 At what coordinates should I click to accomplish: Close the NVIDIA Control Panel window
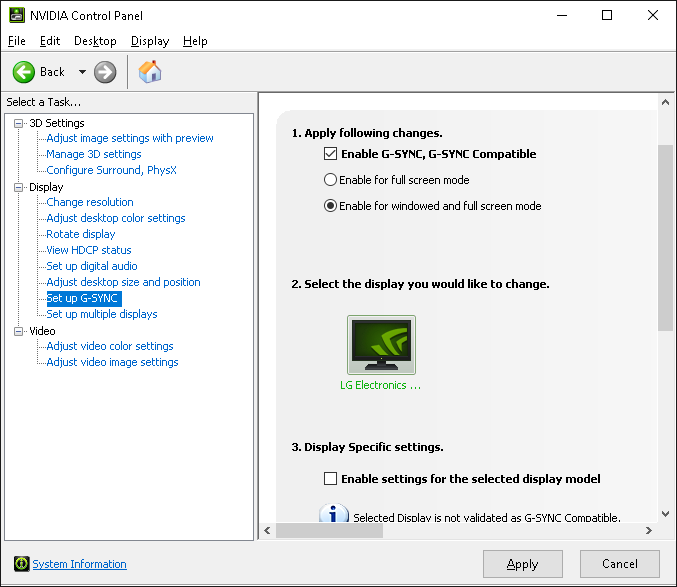[x=653, y=16]
